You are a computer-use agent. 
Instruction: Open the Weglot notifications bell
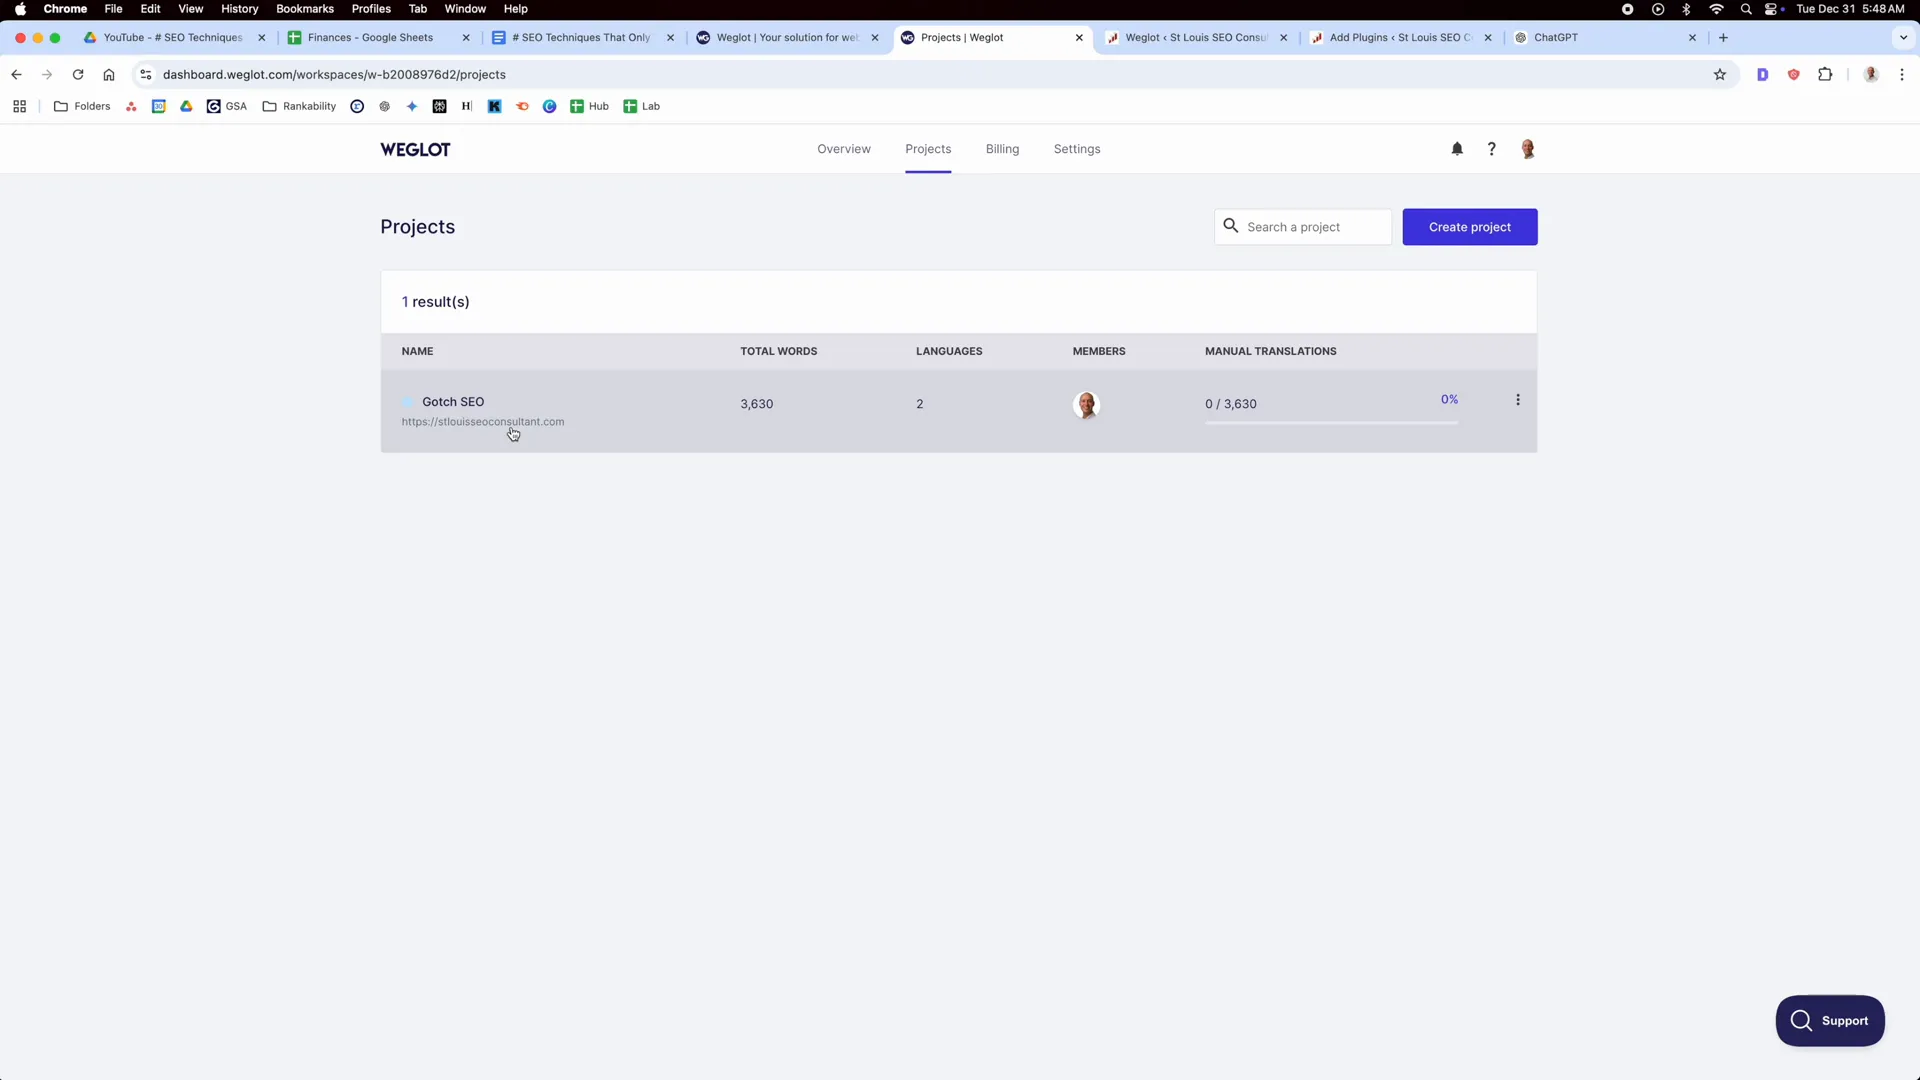coord(1457,148)
